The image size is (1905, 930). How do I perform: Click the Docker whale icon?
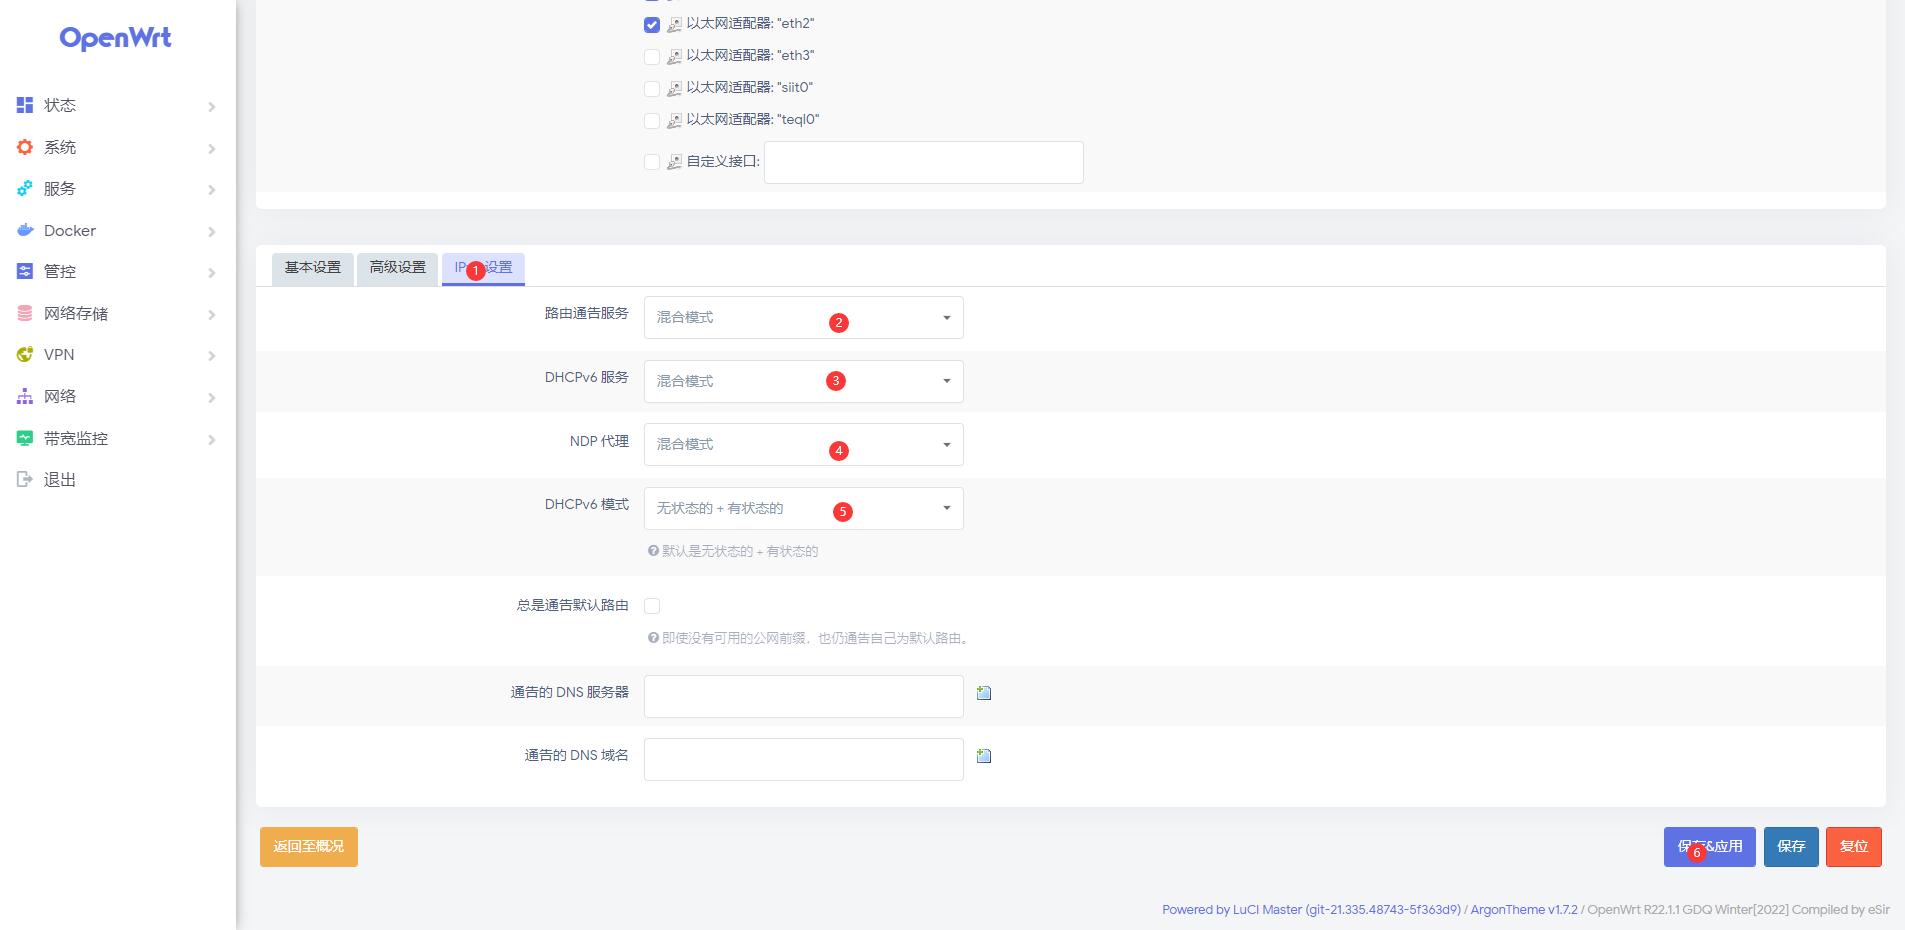pyautogui.click(x=25, y=230)
